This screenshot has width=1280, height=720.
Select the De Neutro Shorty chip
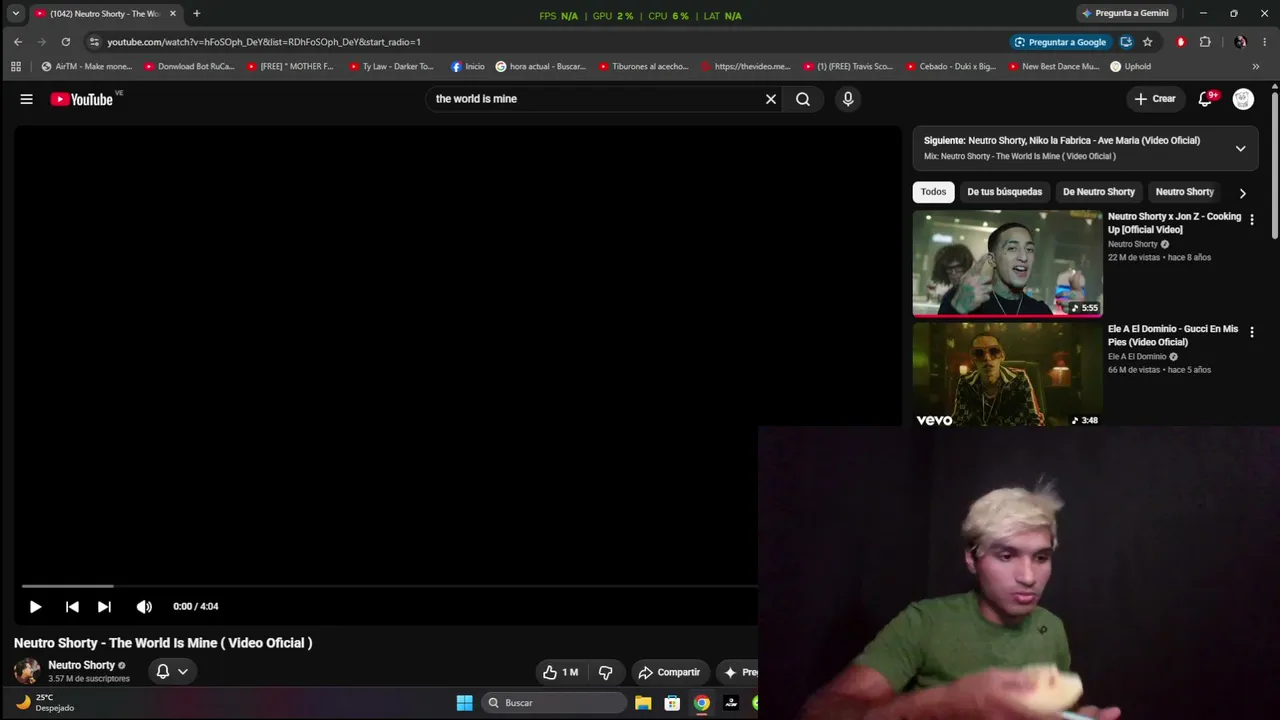tap(1099, 192)
